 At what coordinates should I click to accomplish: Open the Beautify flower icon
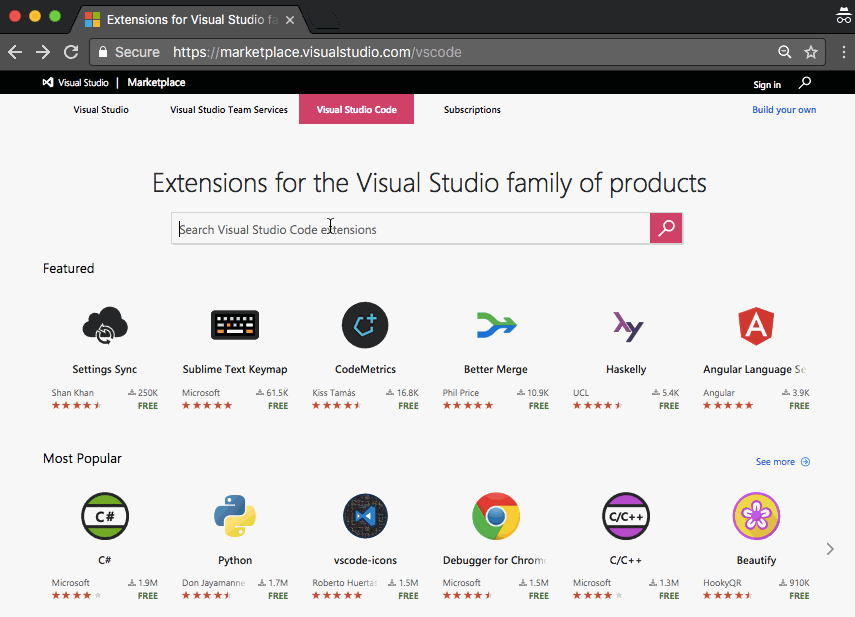pos(756,516)
